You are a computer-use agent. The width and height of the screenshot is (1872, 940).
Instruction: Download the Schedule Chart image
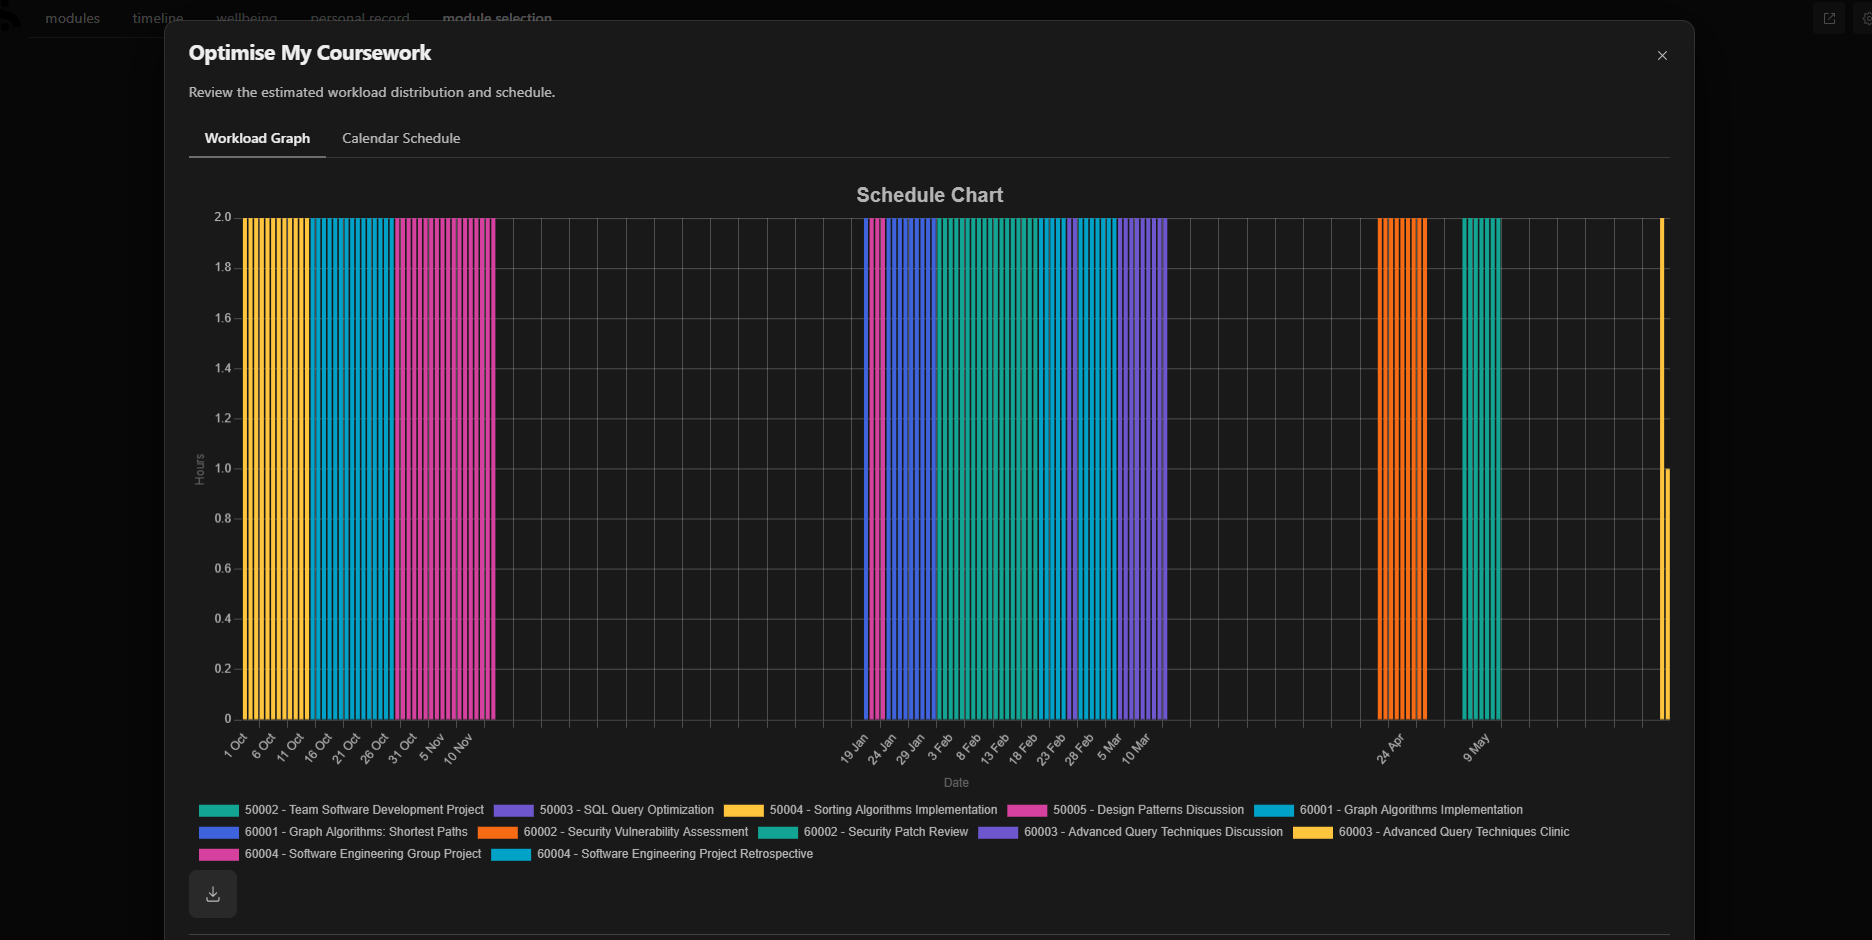point(212,893)
